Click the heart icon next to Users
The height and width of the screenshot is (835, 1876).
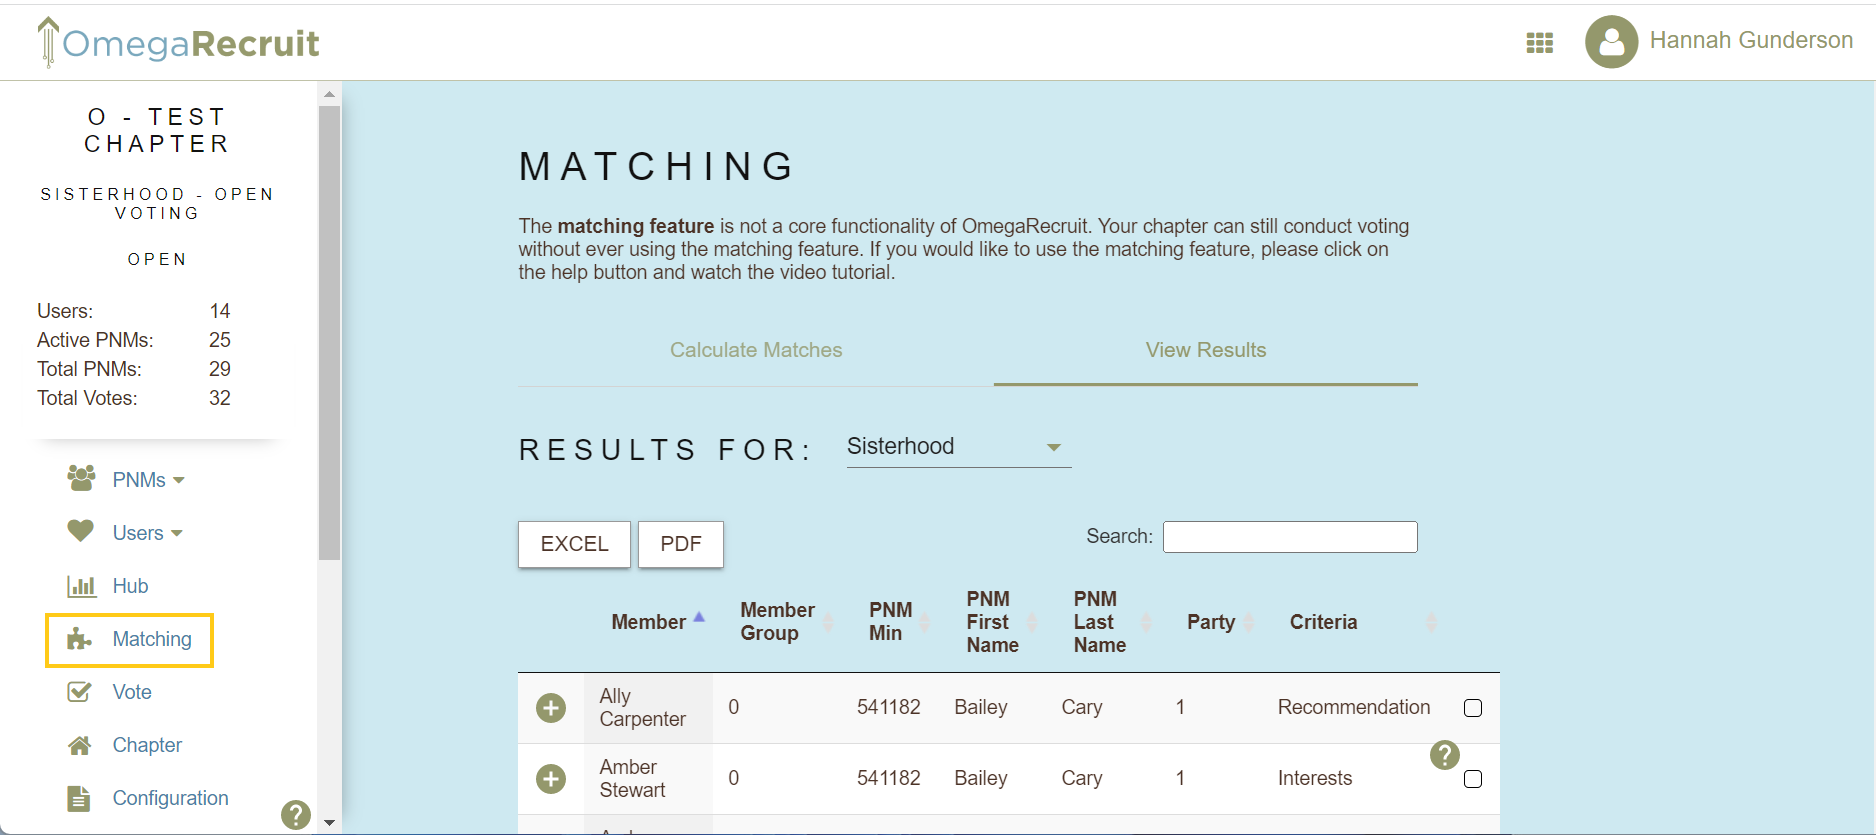pos(79,532)
